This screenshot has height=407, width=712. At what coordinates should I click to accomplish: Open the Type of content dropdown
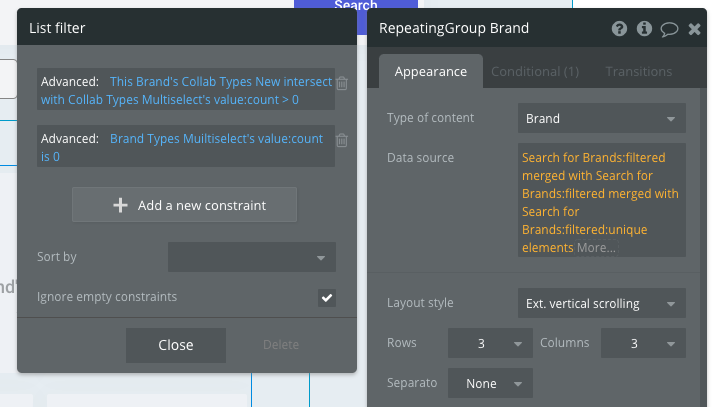601,119
